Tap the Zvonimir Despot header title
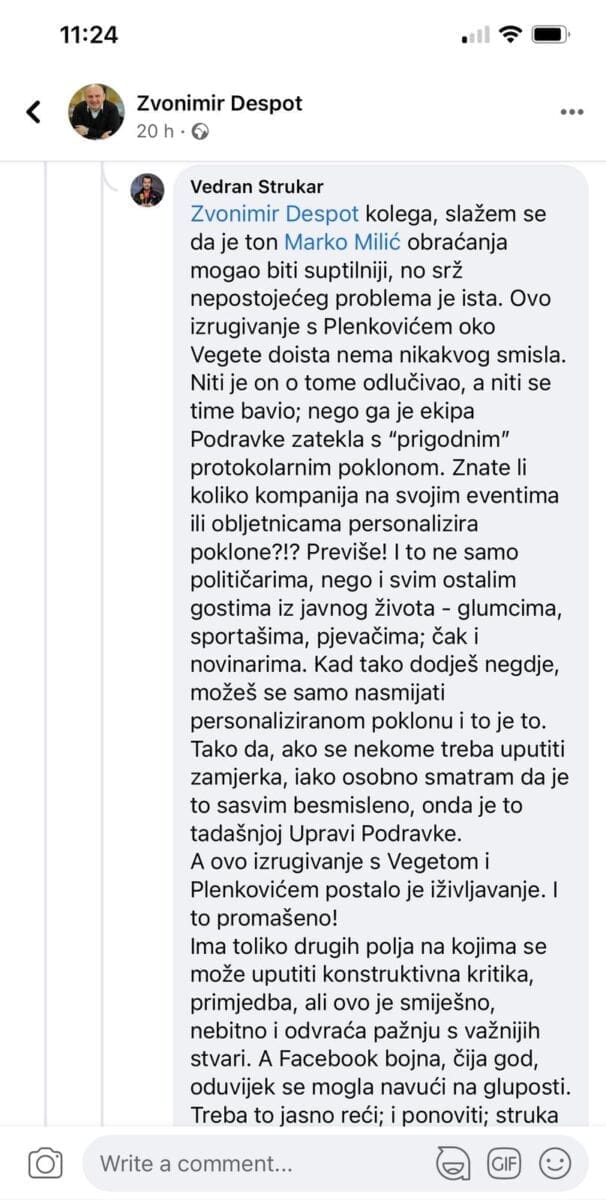606x1200 pixels. click(219, 103)
